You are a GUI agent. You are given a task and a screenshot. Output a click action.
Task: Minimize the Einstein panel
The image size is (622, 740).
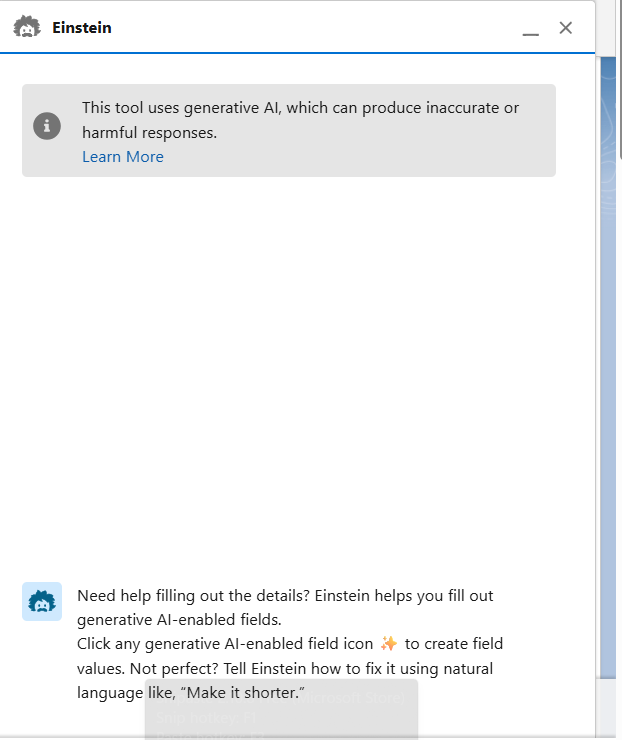coord(530,31)
